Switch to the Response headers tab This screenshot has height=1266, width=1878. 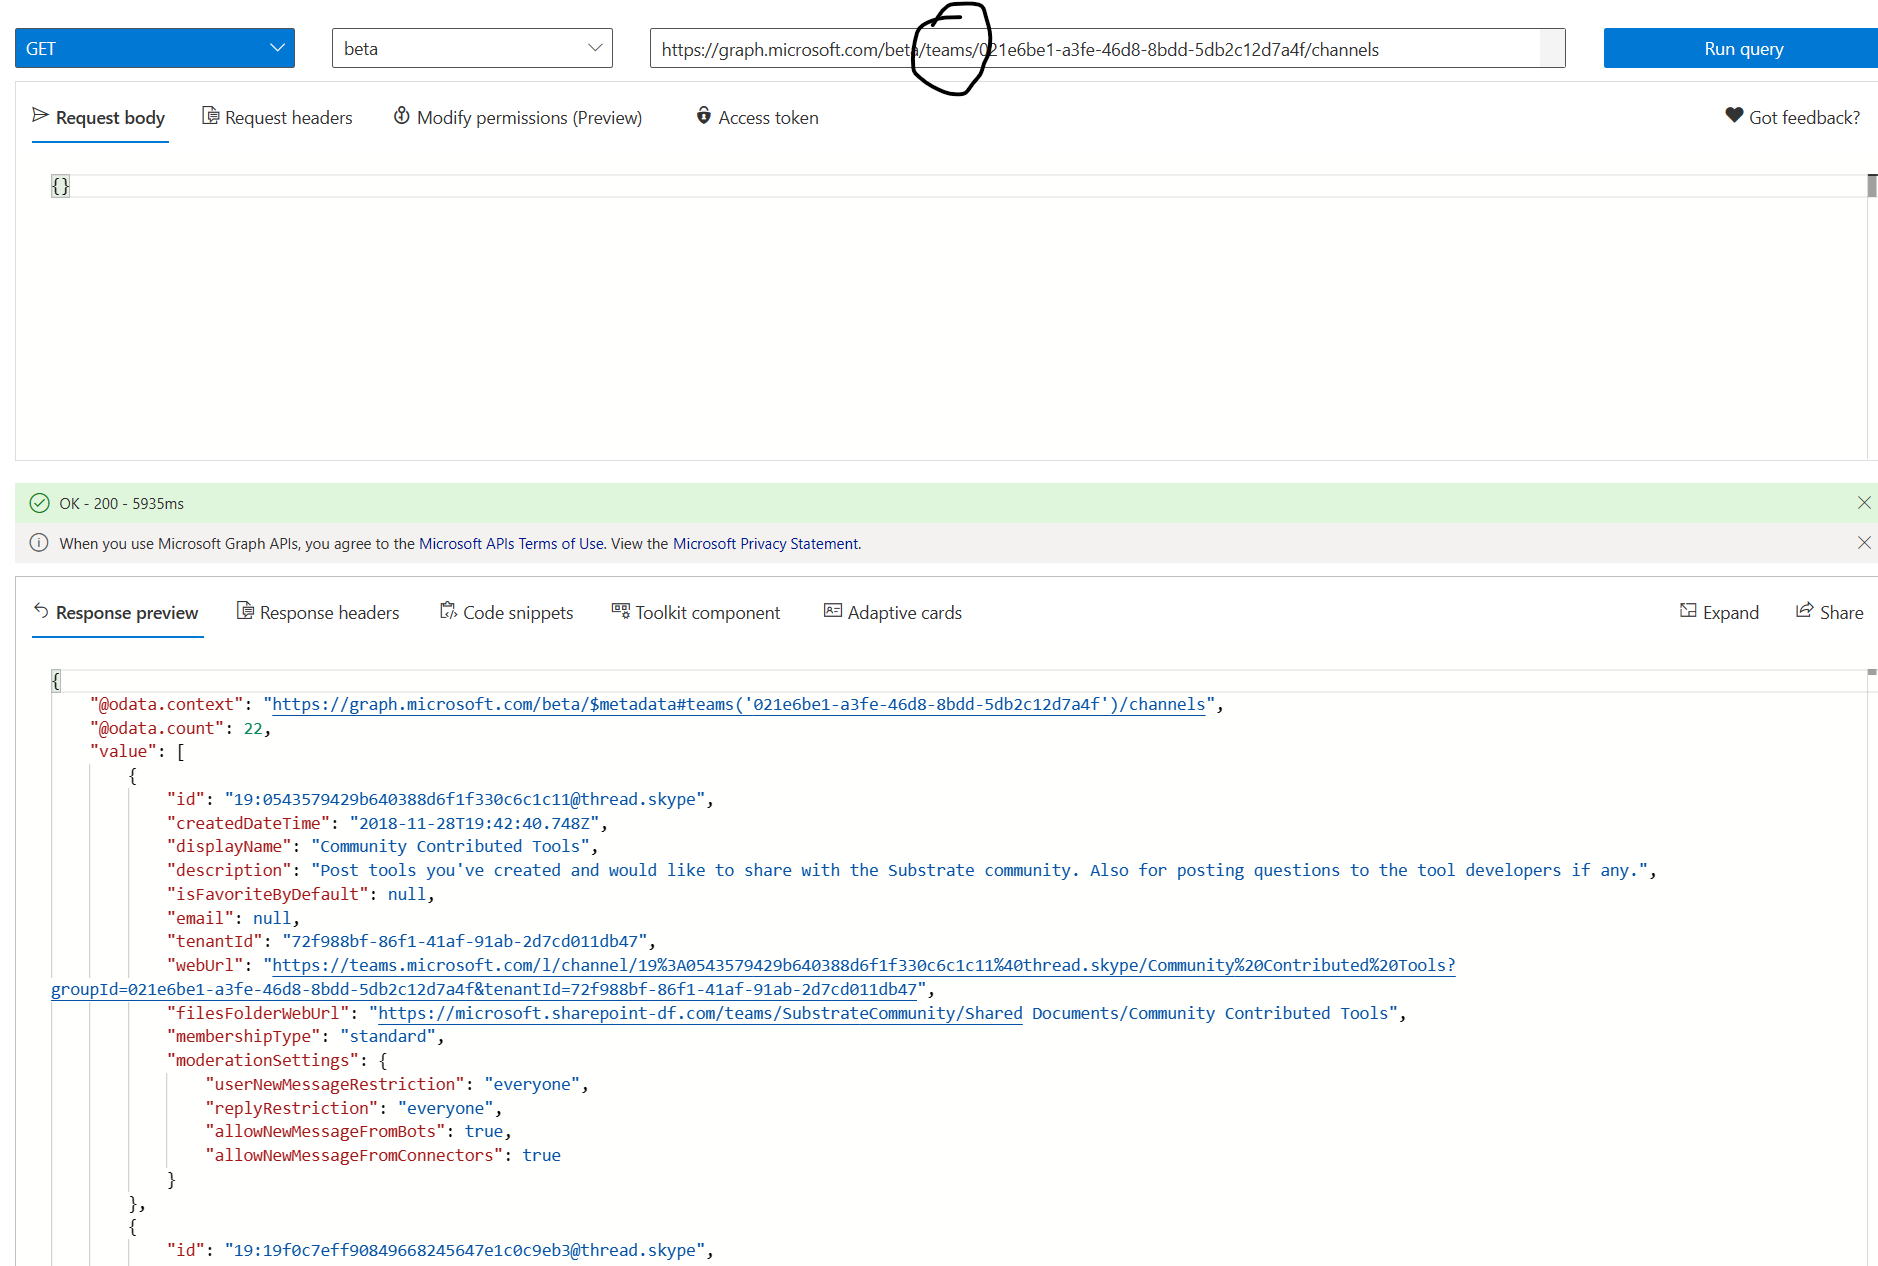(318, 613)
